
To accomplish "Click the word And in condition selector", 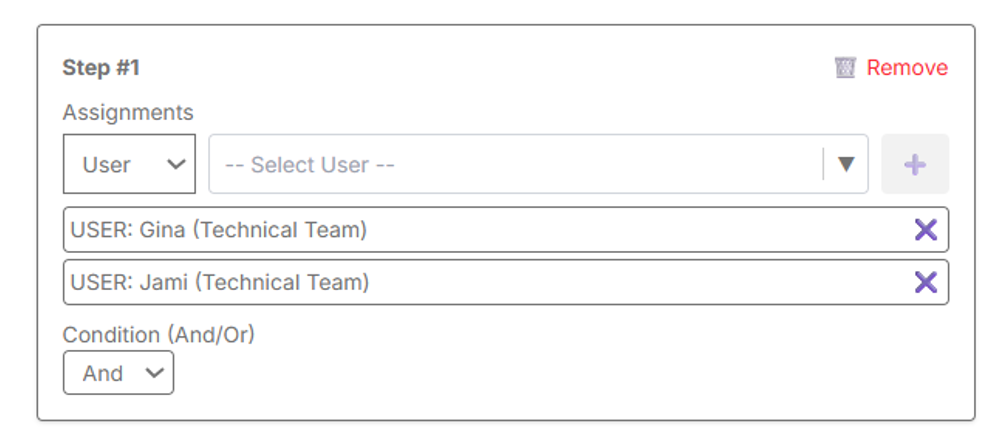I will point(103,374).
